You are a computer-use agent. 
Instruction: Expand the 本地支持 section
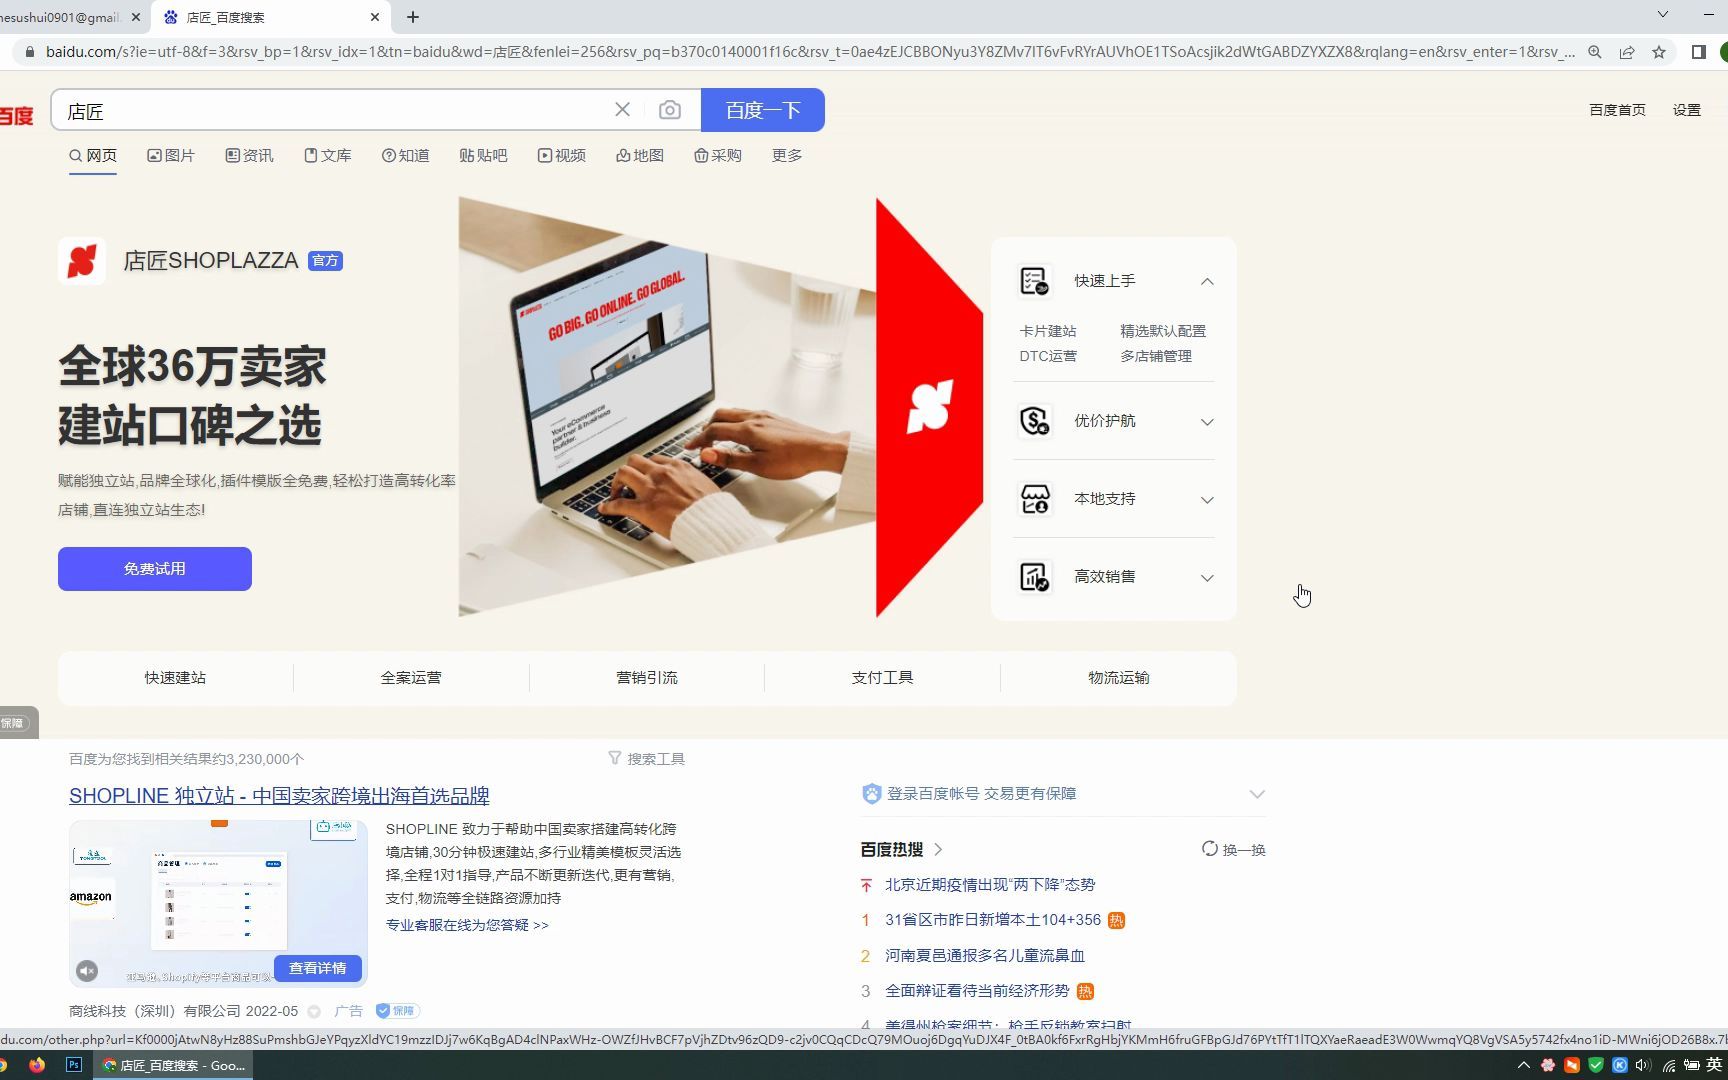coord(1207,499)
